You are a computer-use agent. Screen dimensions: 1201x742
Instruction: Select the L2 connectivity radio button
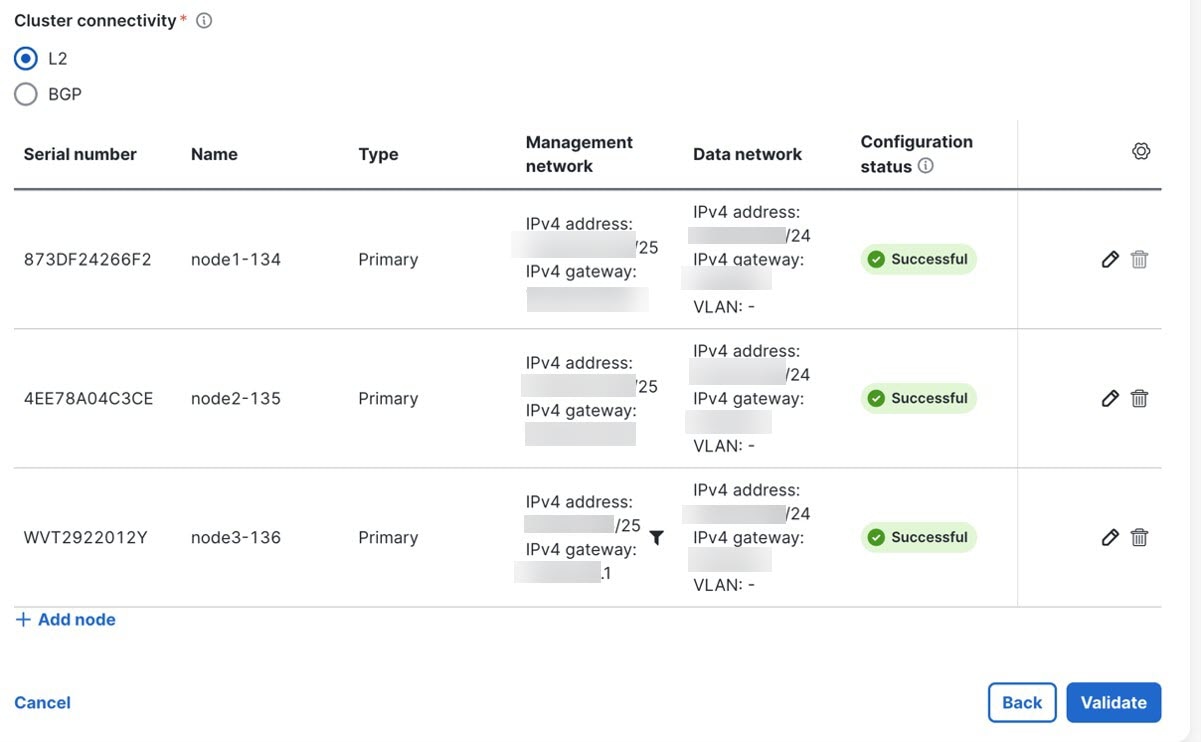point(26,59)
